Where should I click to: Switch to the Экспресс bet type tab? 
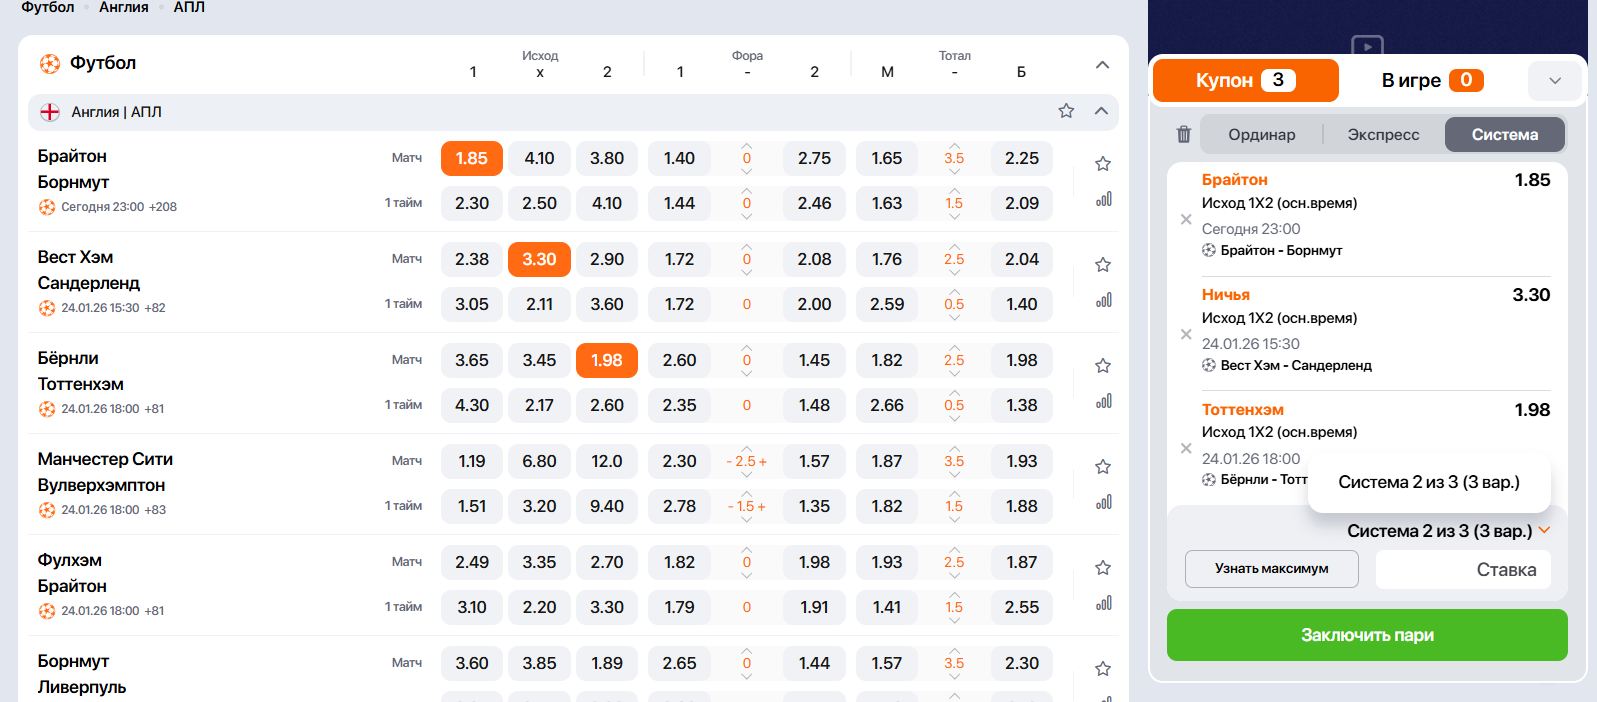(x=1383, y=135)
